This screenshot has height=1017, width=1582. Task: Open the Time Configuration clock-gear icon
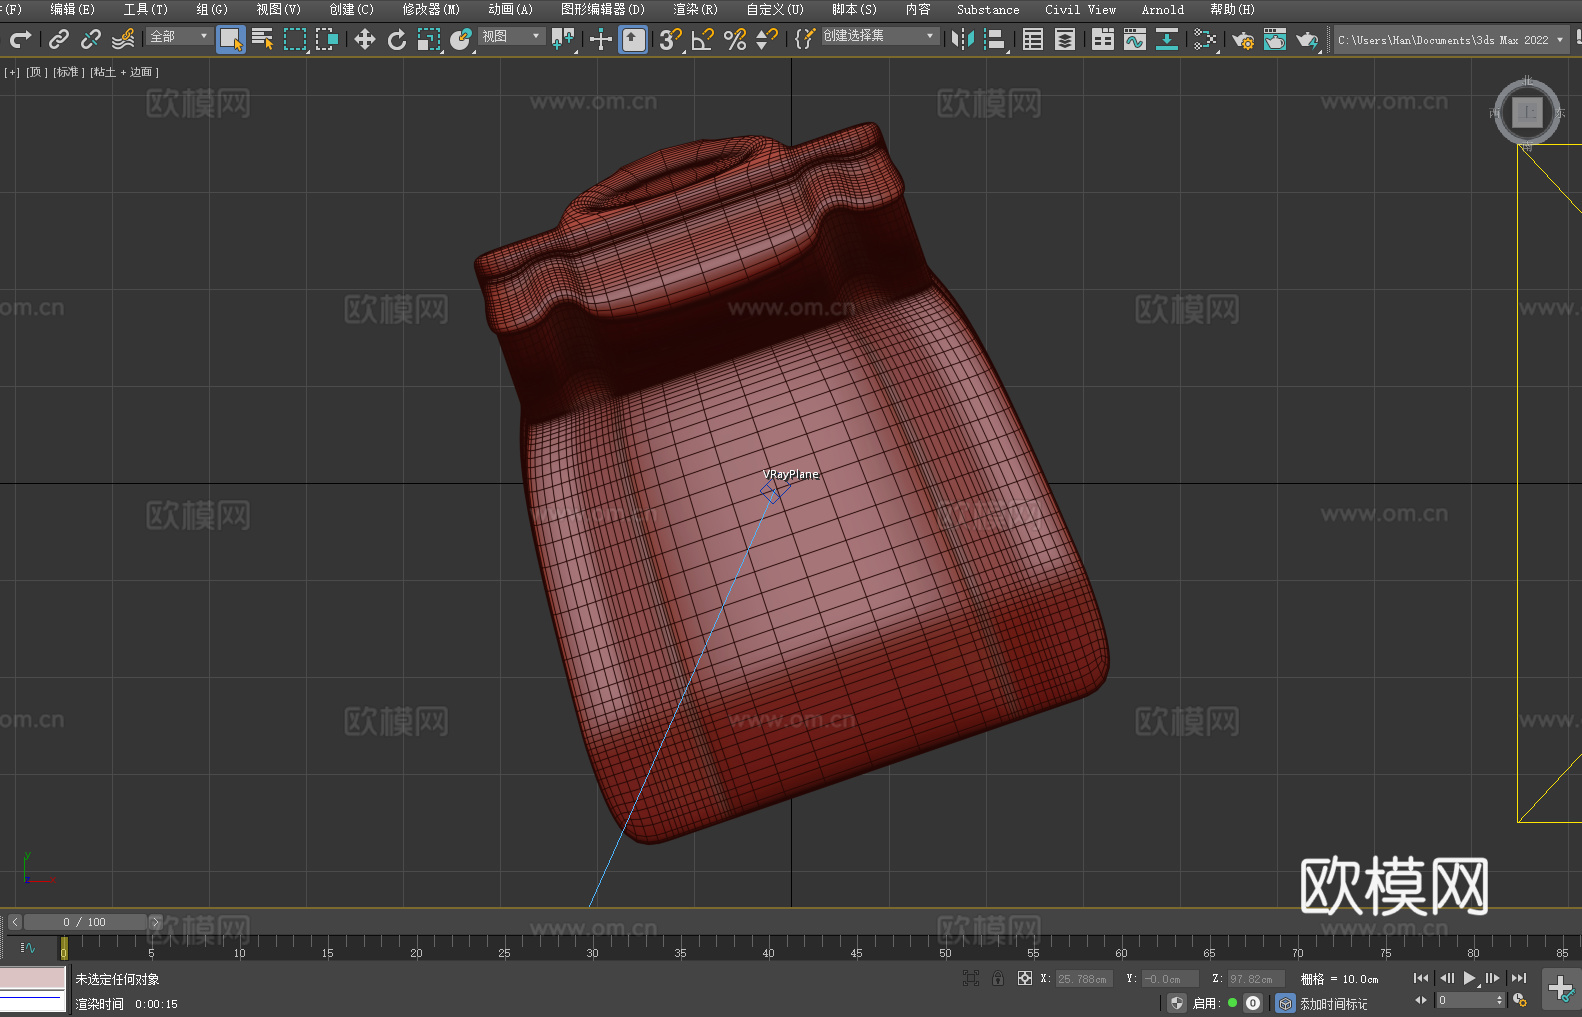(x=1520, y=1000)
